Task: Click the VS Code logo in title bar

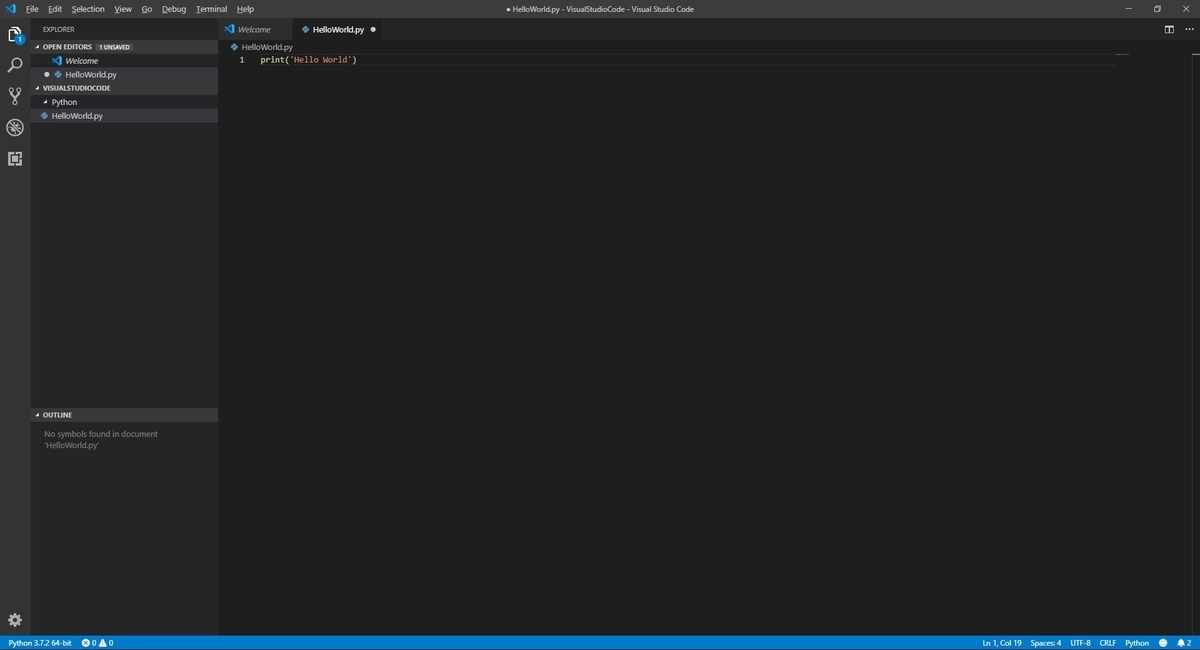Action: point(11,9)
